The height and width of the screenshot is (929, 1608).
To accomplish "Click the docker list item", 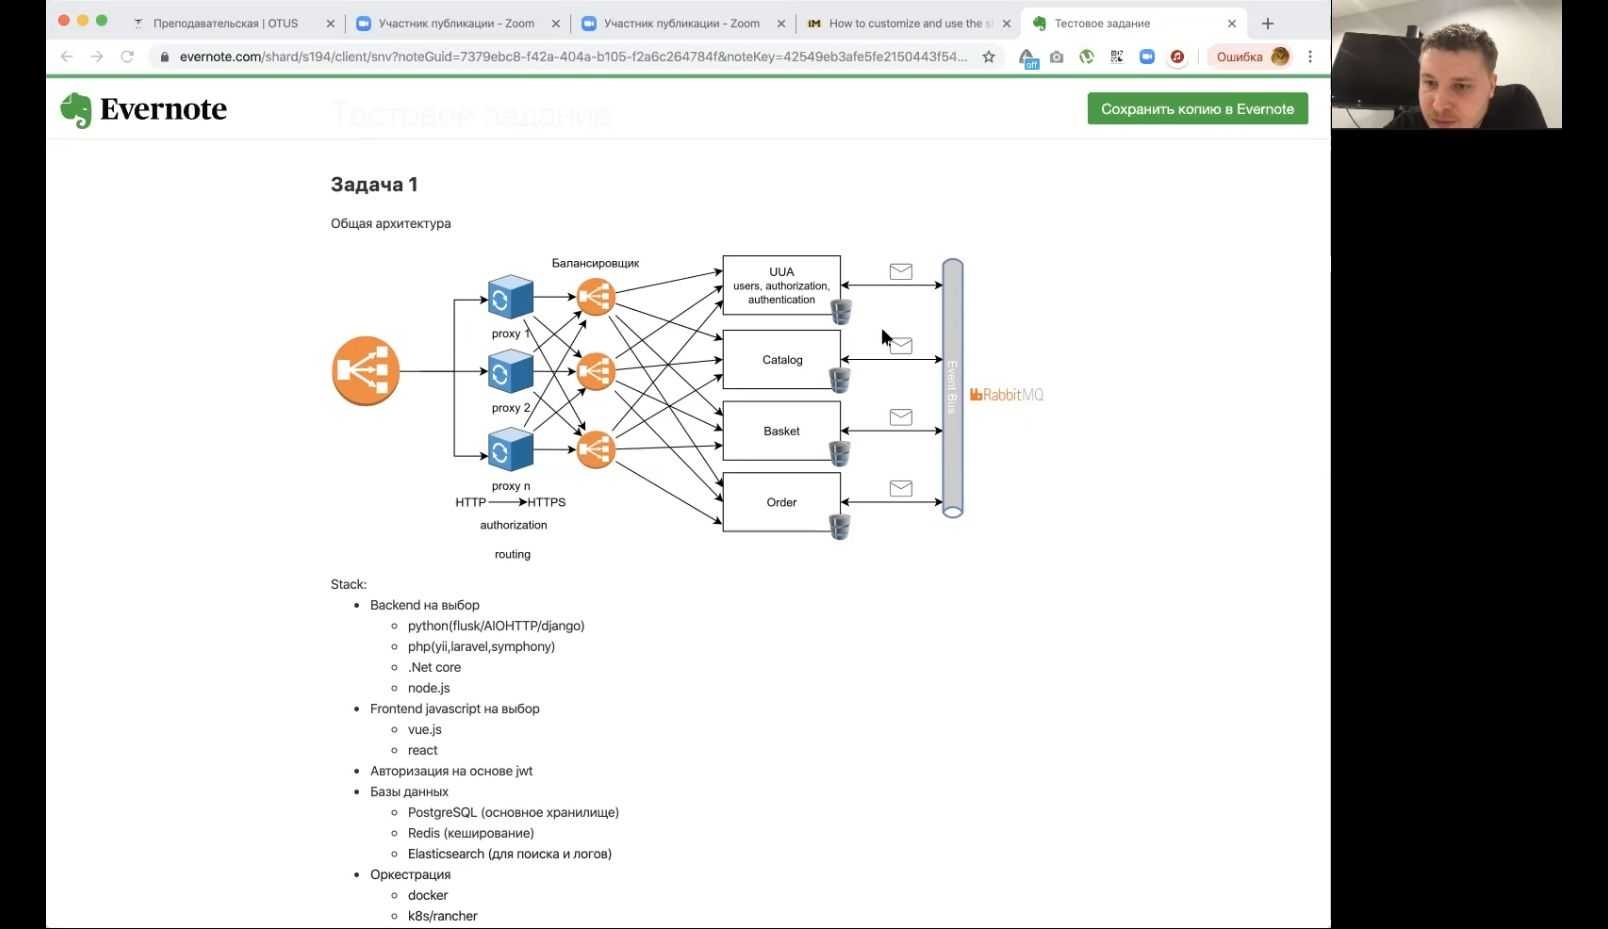I will pyautogui.click(x=428, y=895).
